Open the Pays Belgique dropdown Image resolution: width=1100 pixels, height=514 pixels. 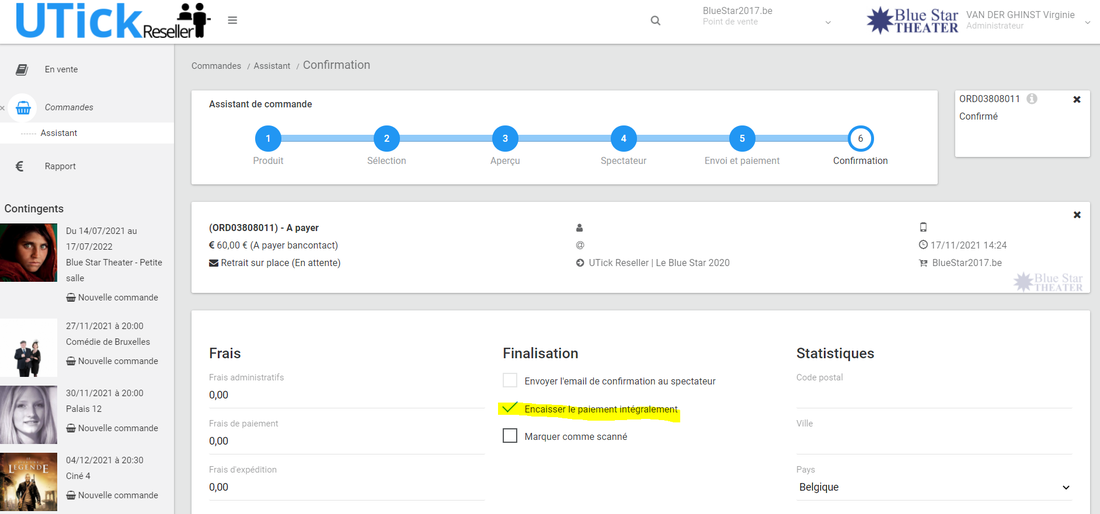point(933,487)
